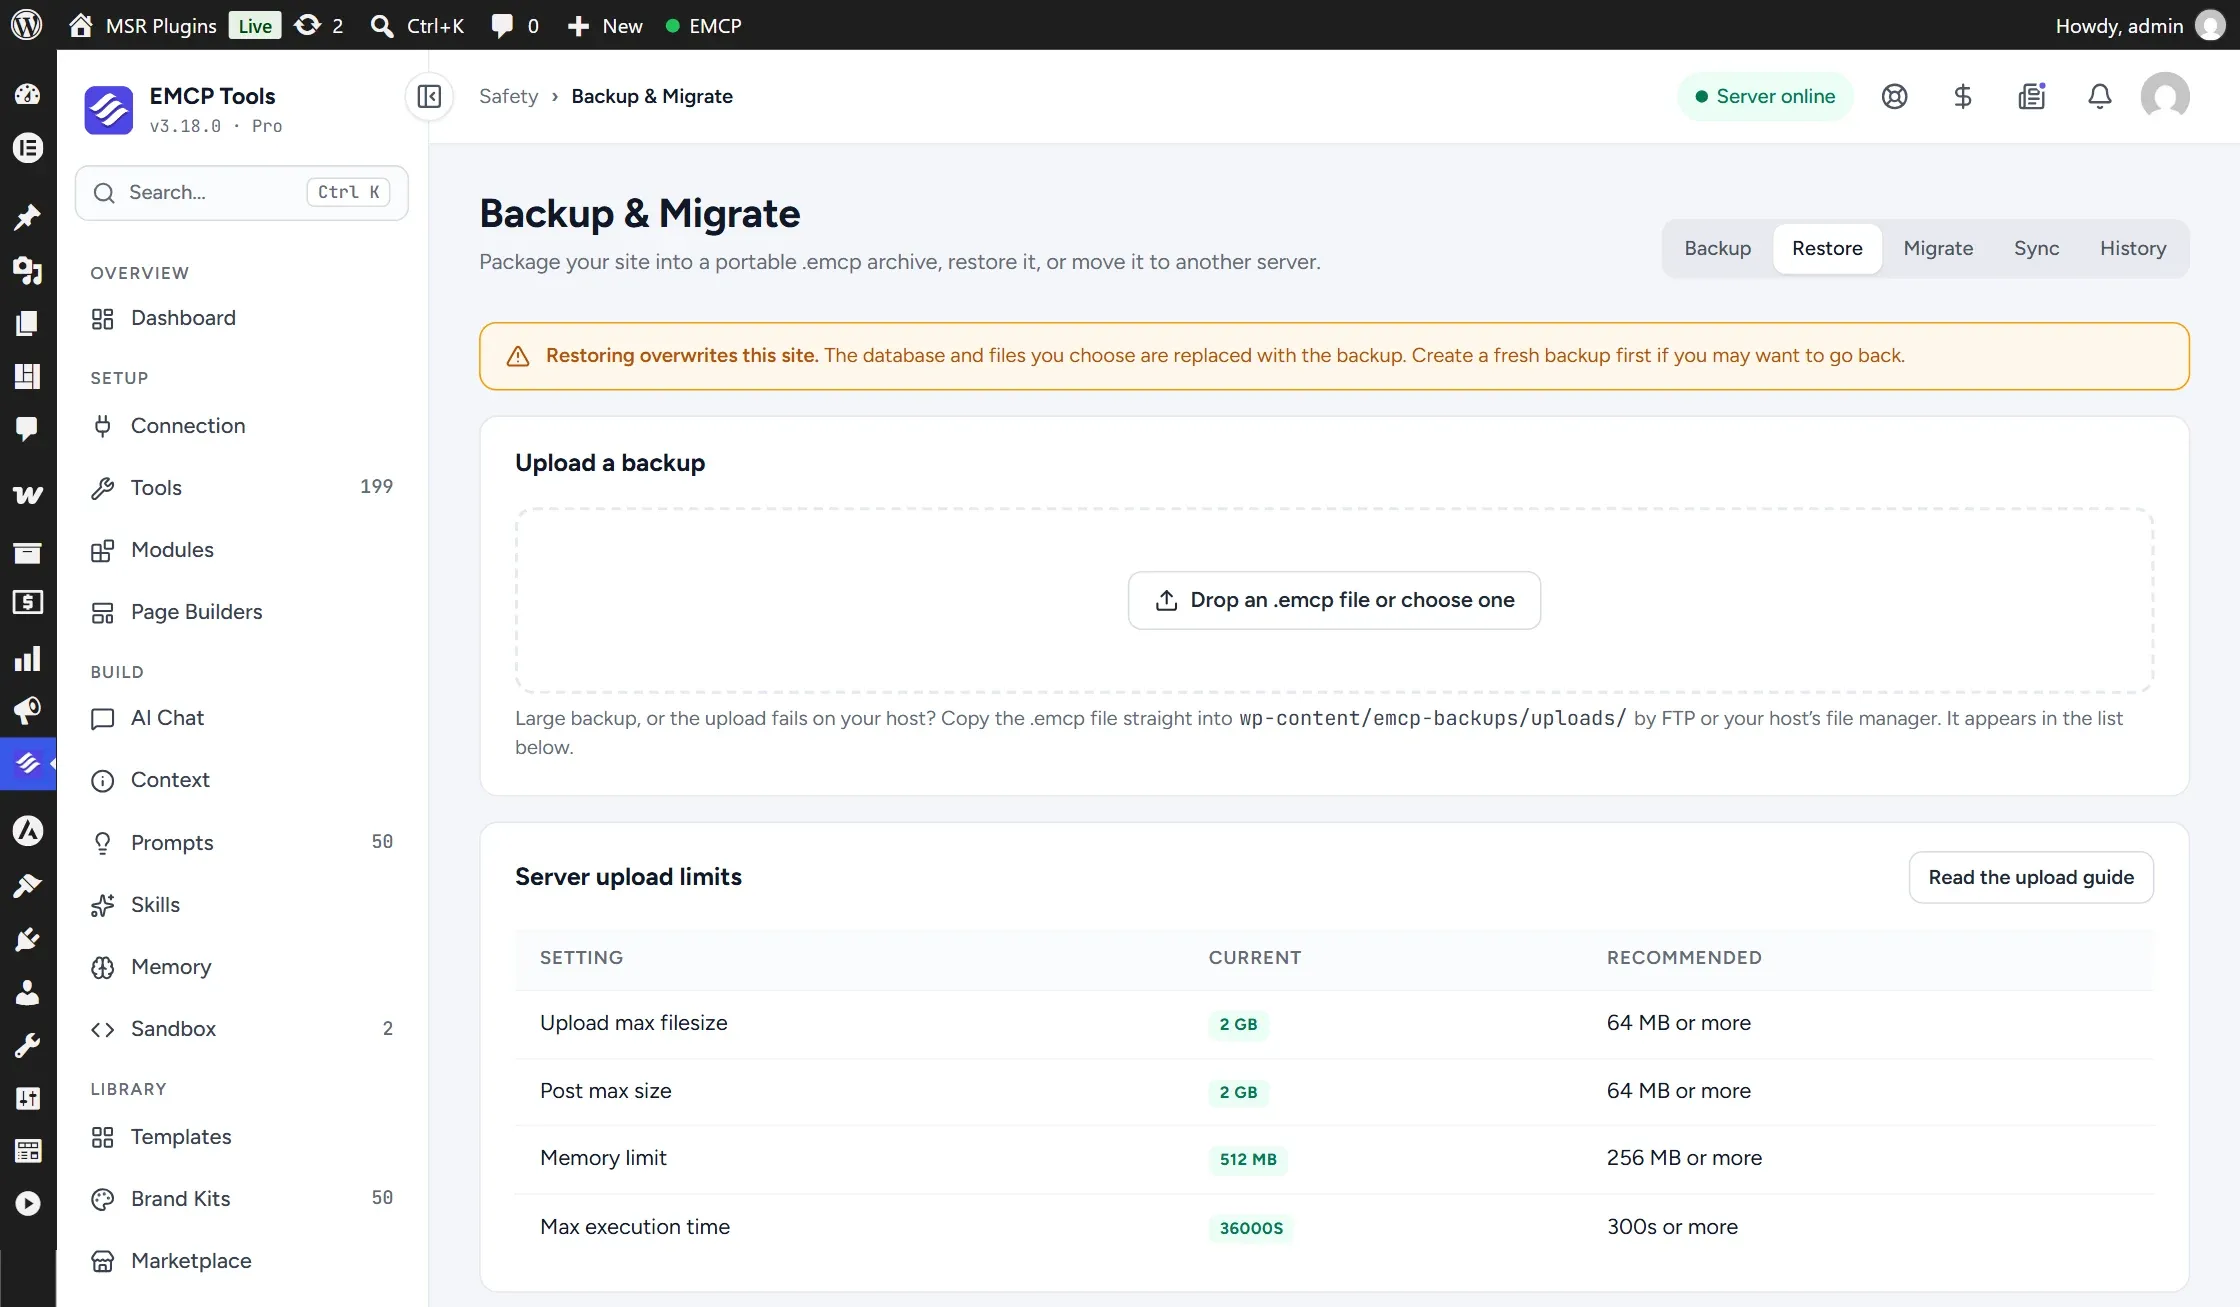Open Prompts menu item
Image resolution: width=2240 pixels, height=1307 pixels.
pyautogui.click(x=242, y=842)
